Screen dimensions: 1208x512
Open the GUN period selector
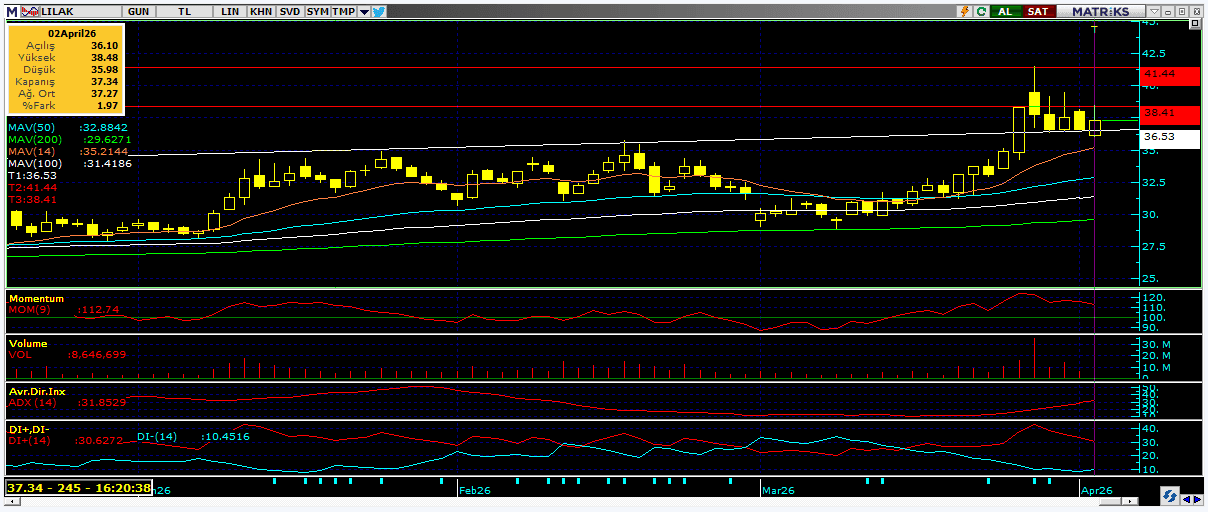tap(140, 11)
